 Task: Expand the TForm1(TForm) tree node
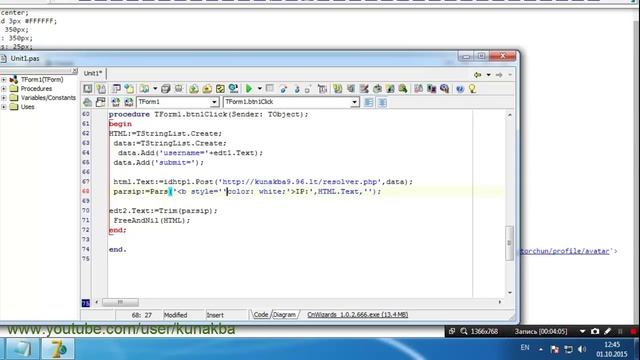[4, 80]
